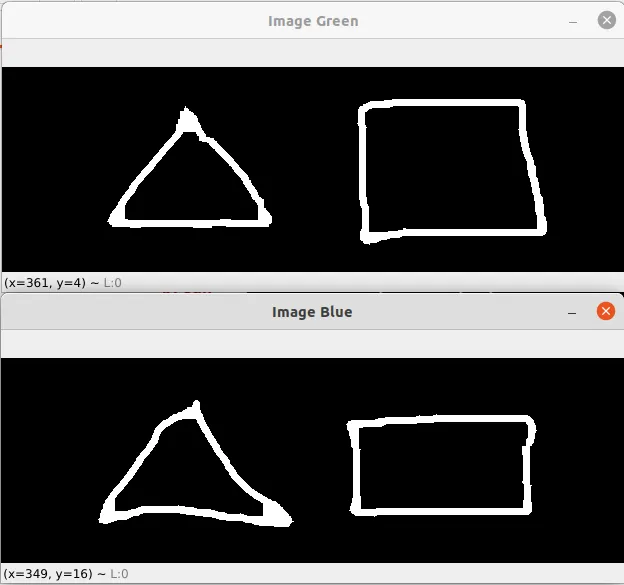Click the empty toolbar area in Image Green
Viewport: 624px width, 585px height.
313,53
